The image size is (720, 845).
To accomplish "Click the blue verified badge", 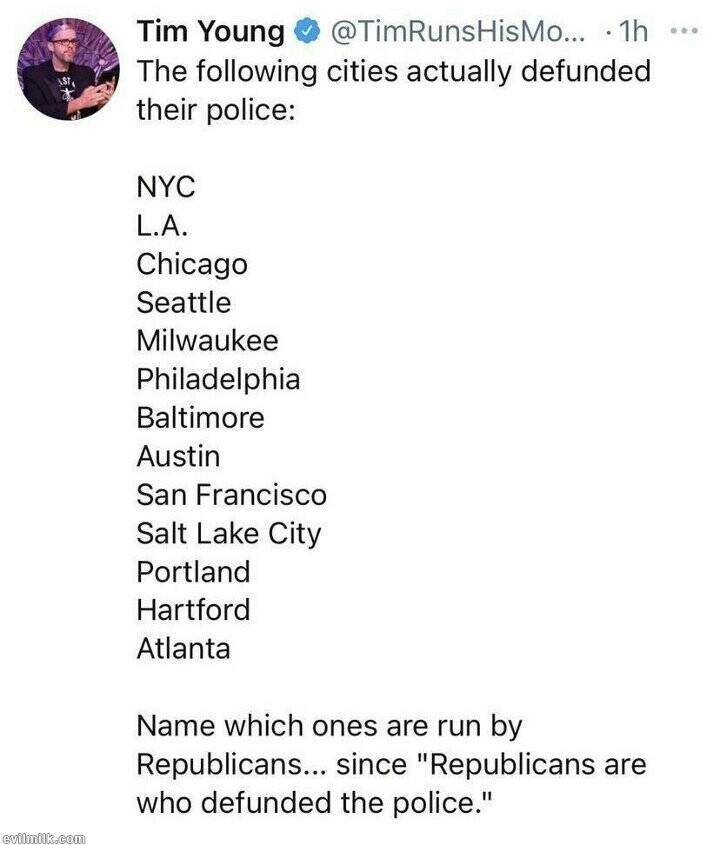I will pyautogui.click(x=305, y=33).
